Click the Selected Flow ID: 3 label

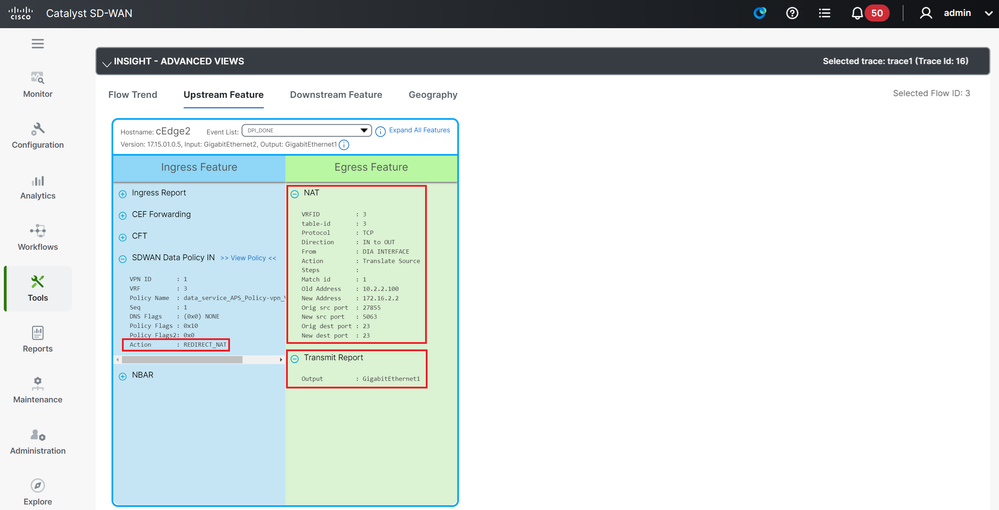point(931,93)
